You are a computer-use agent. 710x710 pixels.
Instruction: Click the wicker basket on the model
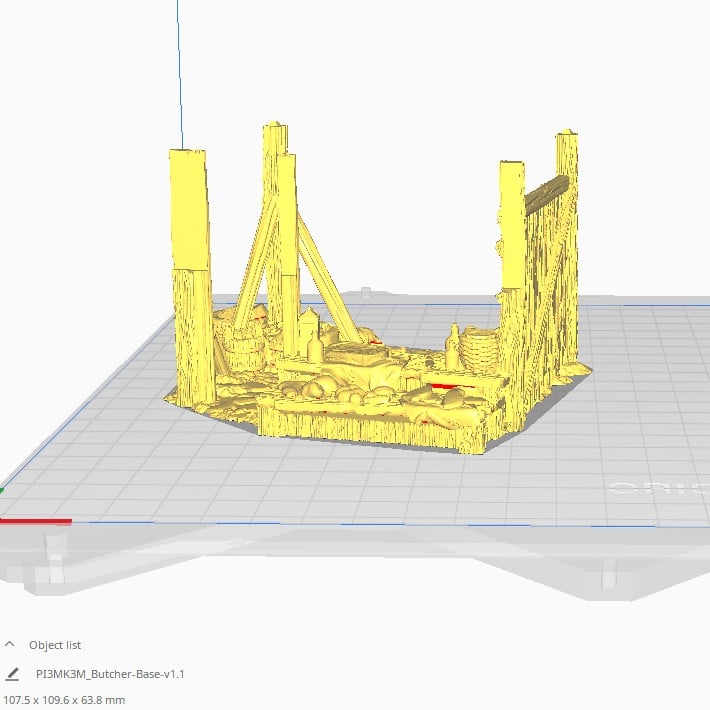point(479,350)
